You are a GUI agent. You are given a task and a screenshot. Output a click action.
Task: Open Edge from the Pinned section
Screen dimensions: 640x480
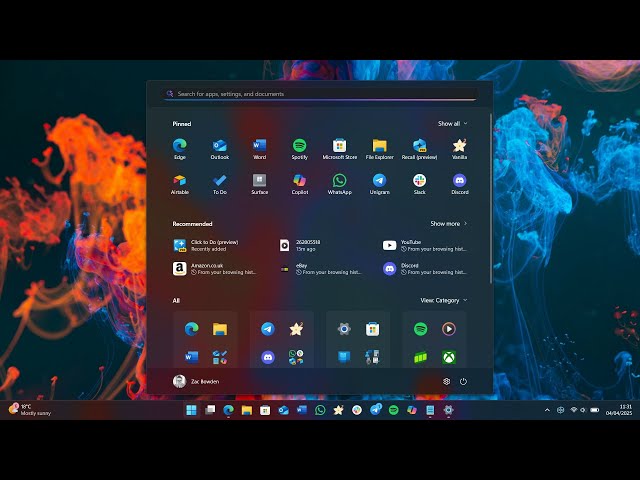[x=180, y=149]
